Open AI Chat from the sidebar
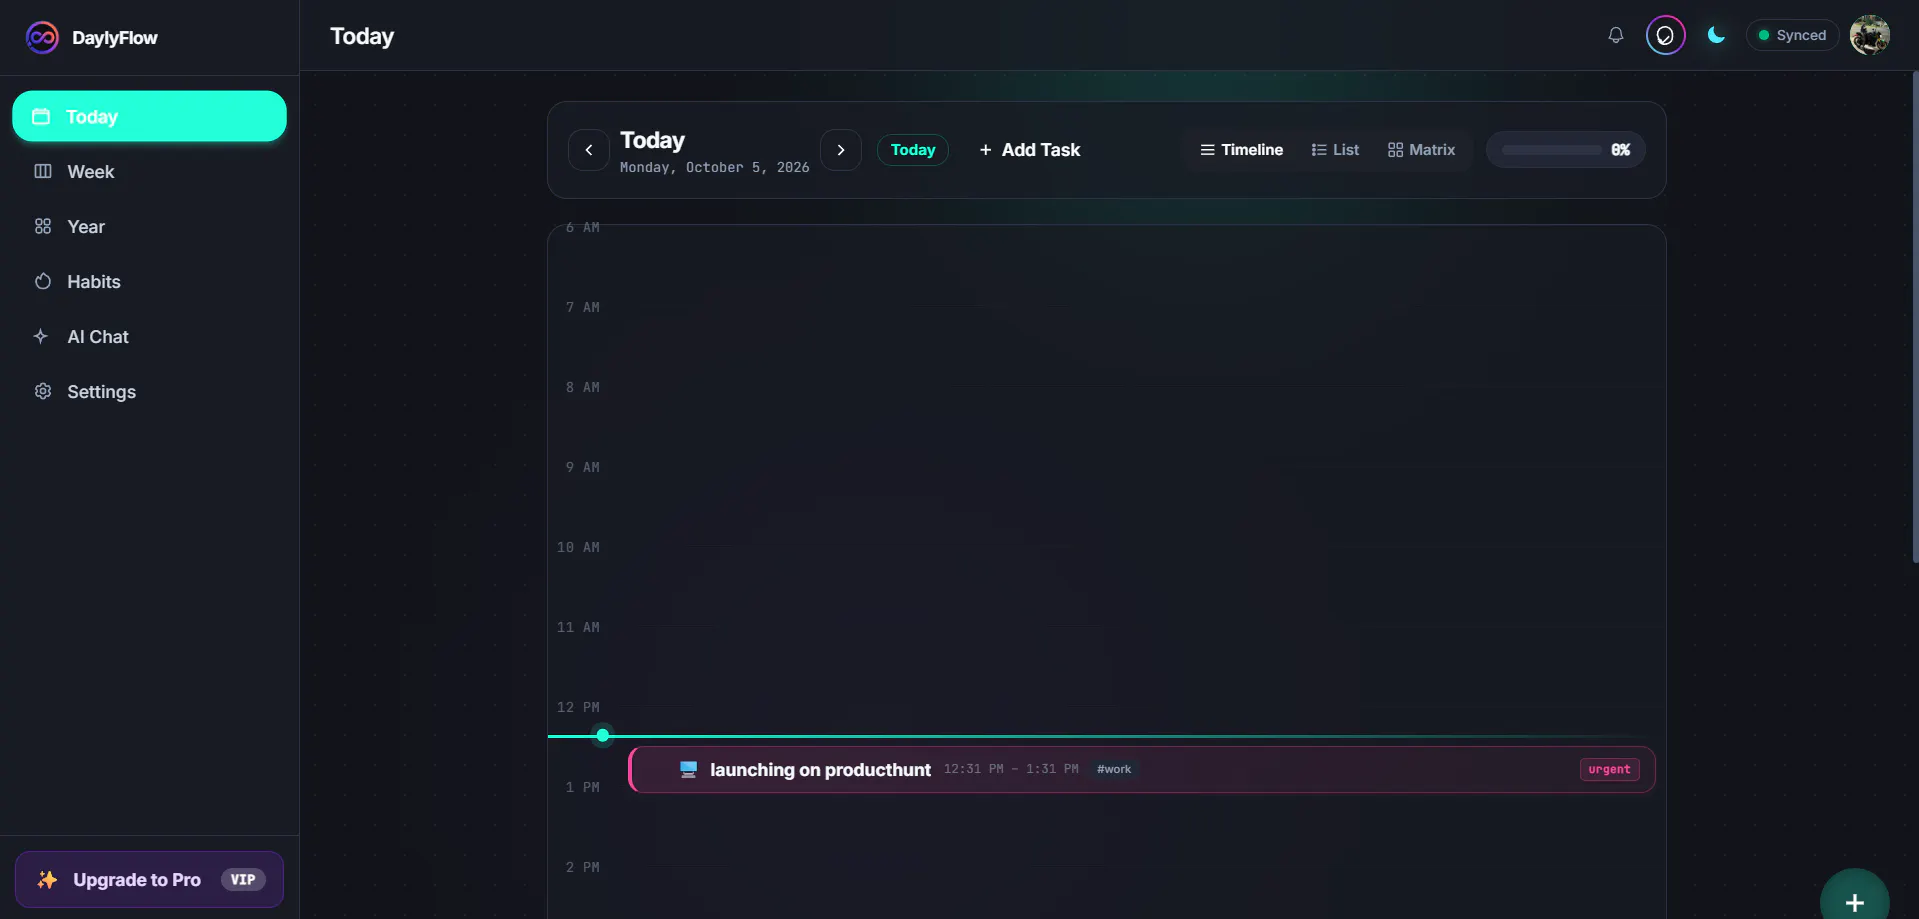This screenshot has width=1919, height=919. 149,336
